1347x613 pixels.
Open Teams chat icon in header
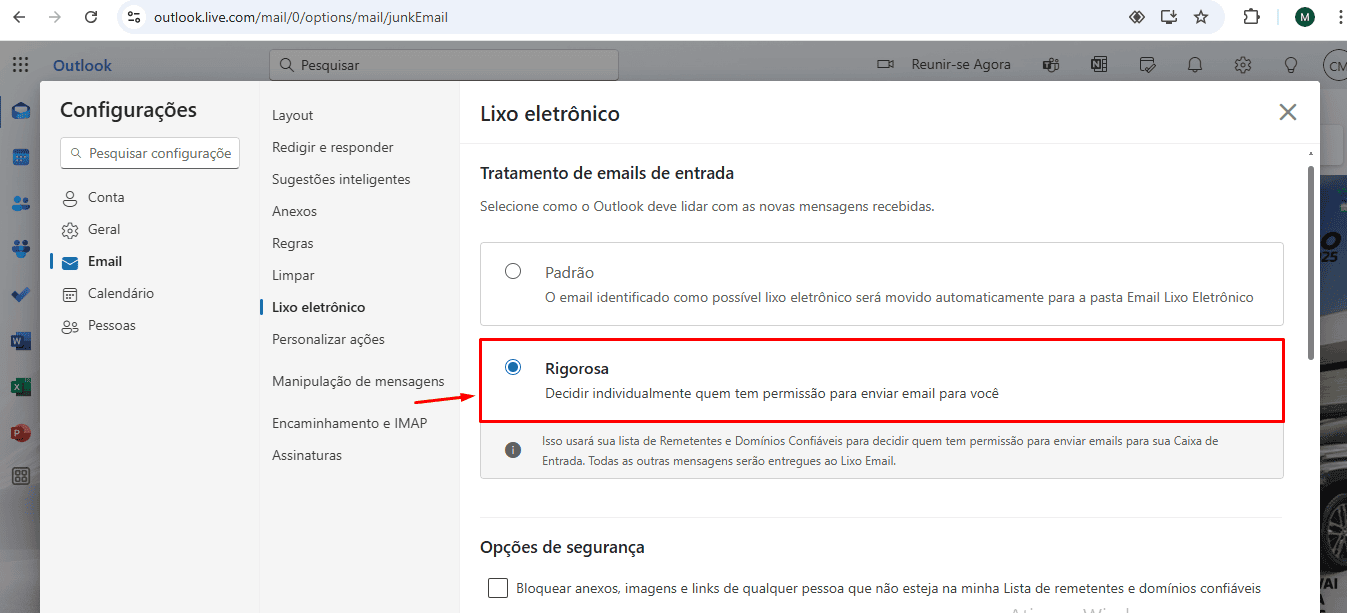[1051, 65]
